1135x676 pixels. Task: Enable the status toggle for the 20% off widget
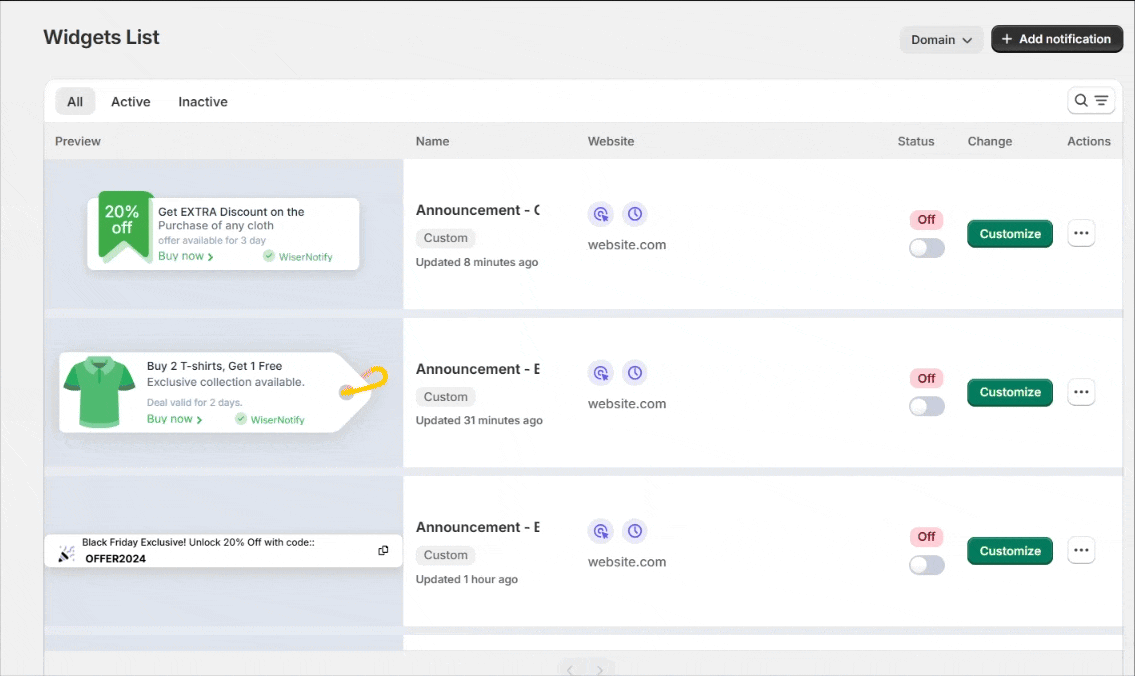click(926, 248)
